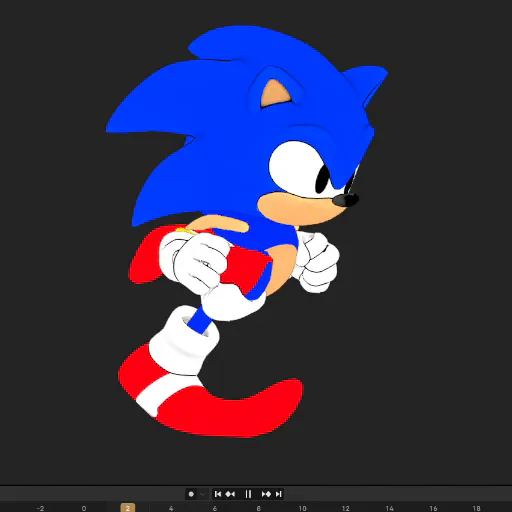Jump to the next keyframe

pyautogui.click(x=266, y=494)
